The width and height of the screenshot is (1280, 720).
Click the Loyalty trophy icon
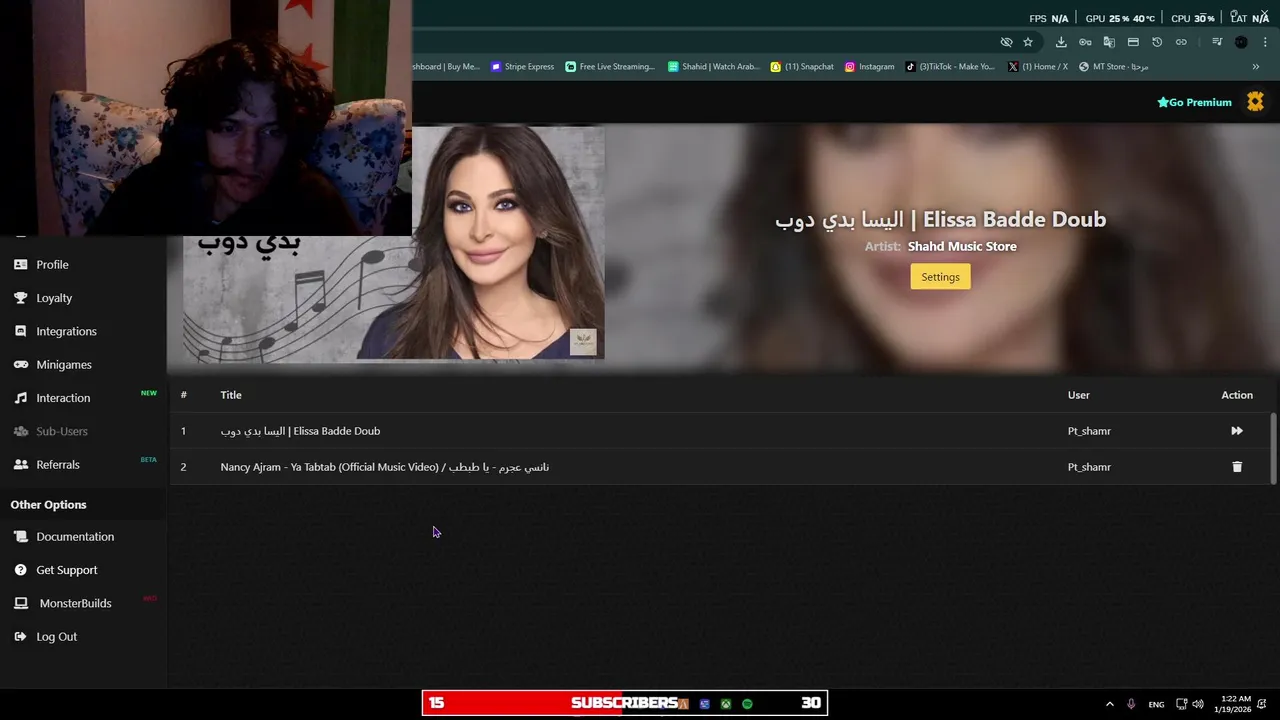tap(20, 298)
